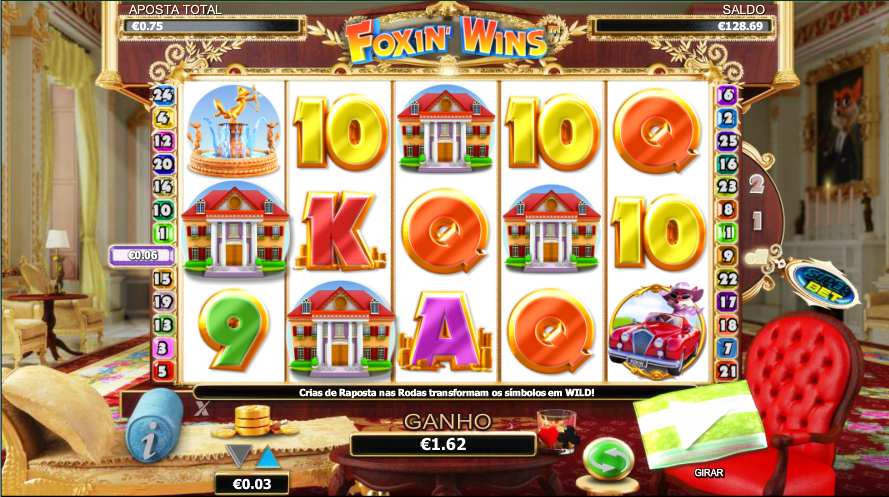Viewport: 889px width, 497px height.
Task: Select payline number 24 marker
Action: 163,95
